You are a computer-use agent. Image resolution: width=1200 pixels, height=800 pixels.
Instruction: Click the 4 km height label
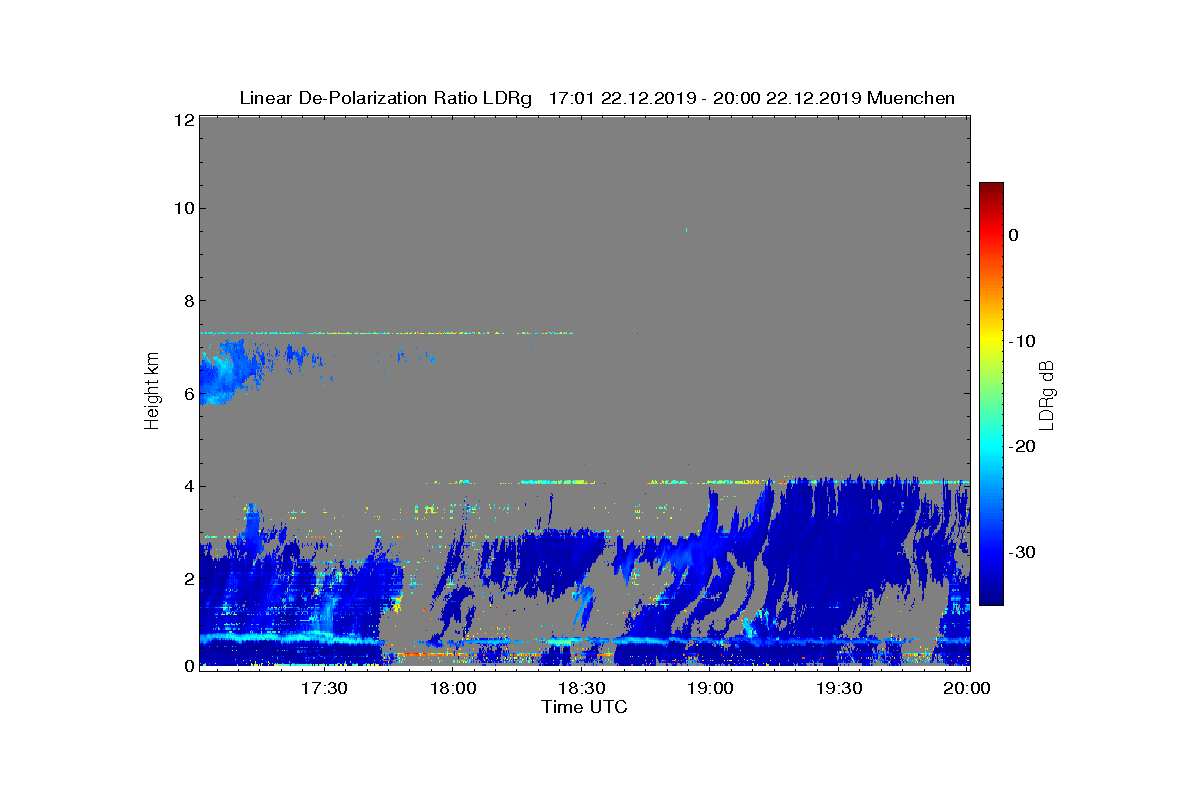coord(187,487)
